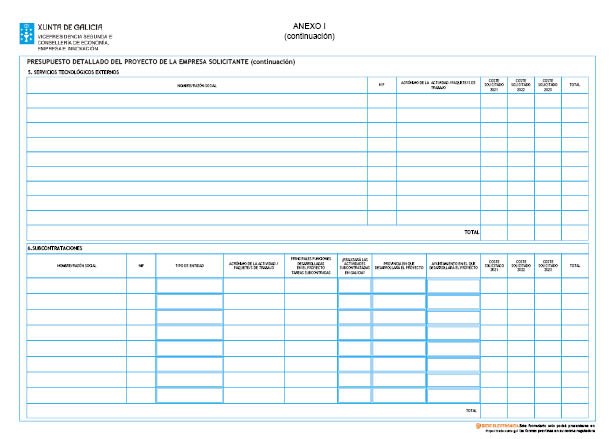This screenshot has height=439, width=615.
Task: Click first Nombre/Razón Social field in Servicios Tecnológicos
Action: point(196,100)
